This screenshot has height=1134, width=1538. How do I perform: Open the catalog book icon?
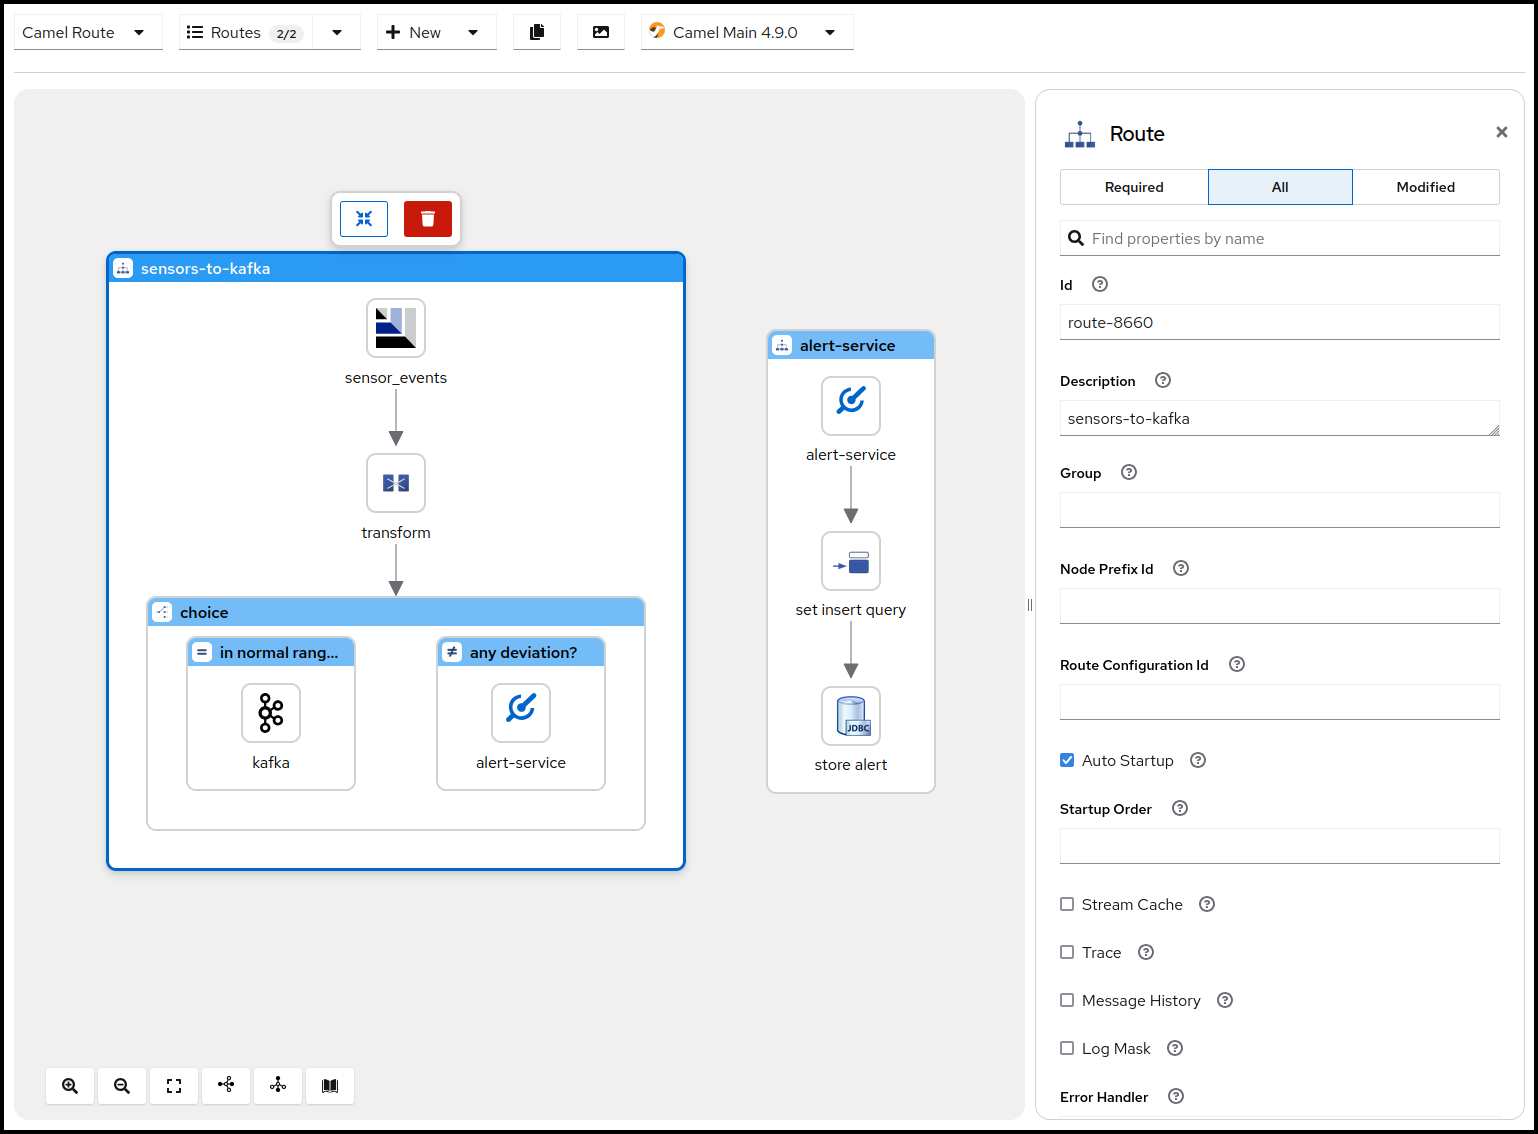[x=330, y=1086]
